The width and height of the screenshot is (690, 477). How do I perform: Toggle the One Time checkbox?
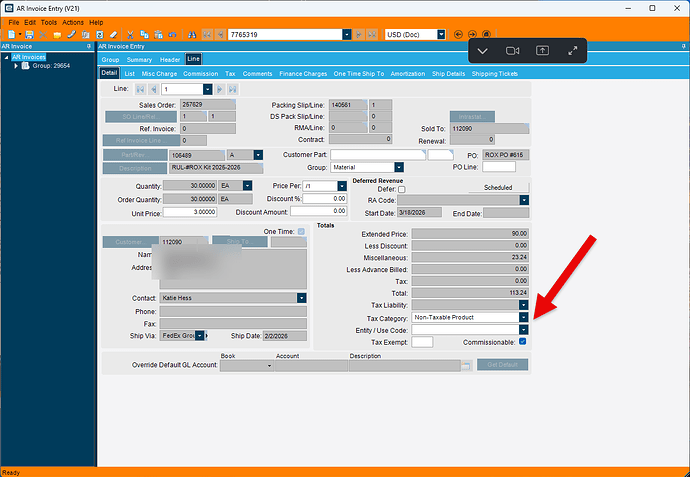point(301,231)
